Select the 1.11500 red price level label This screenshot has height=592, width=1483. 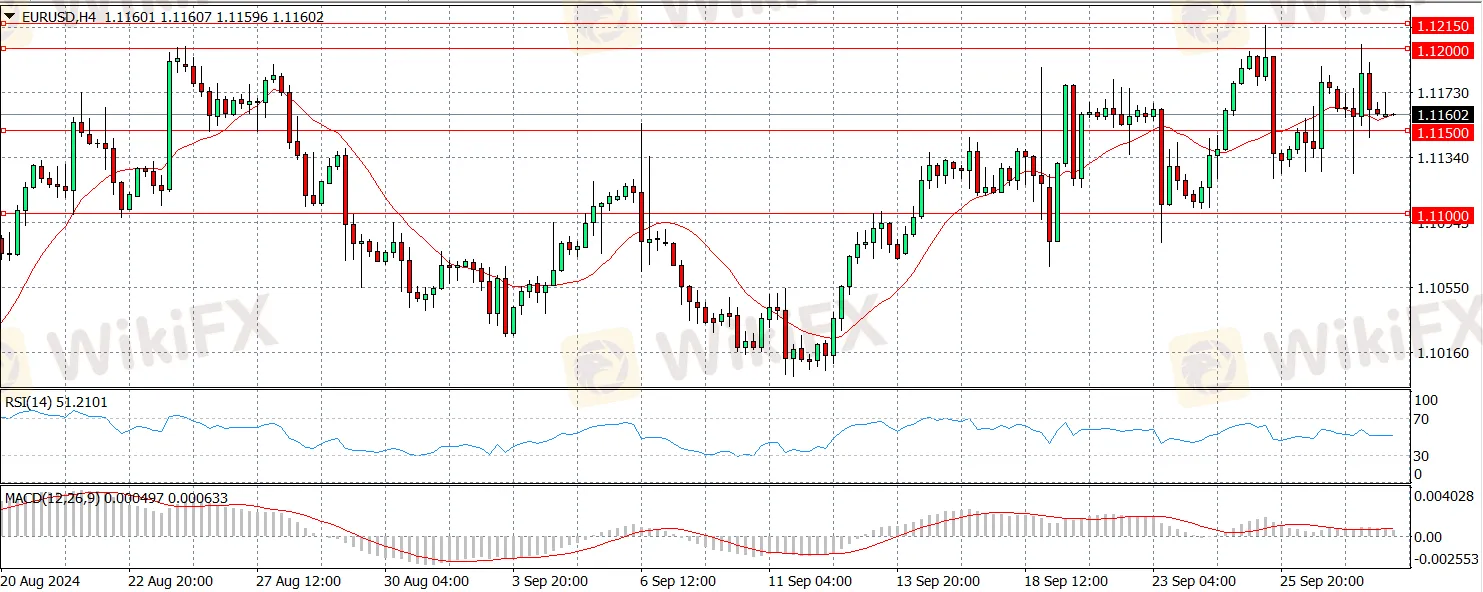(1445, 132)
